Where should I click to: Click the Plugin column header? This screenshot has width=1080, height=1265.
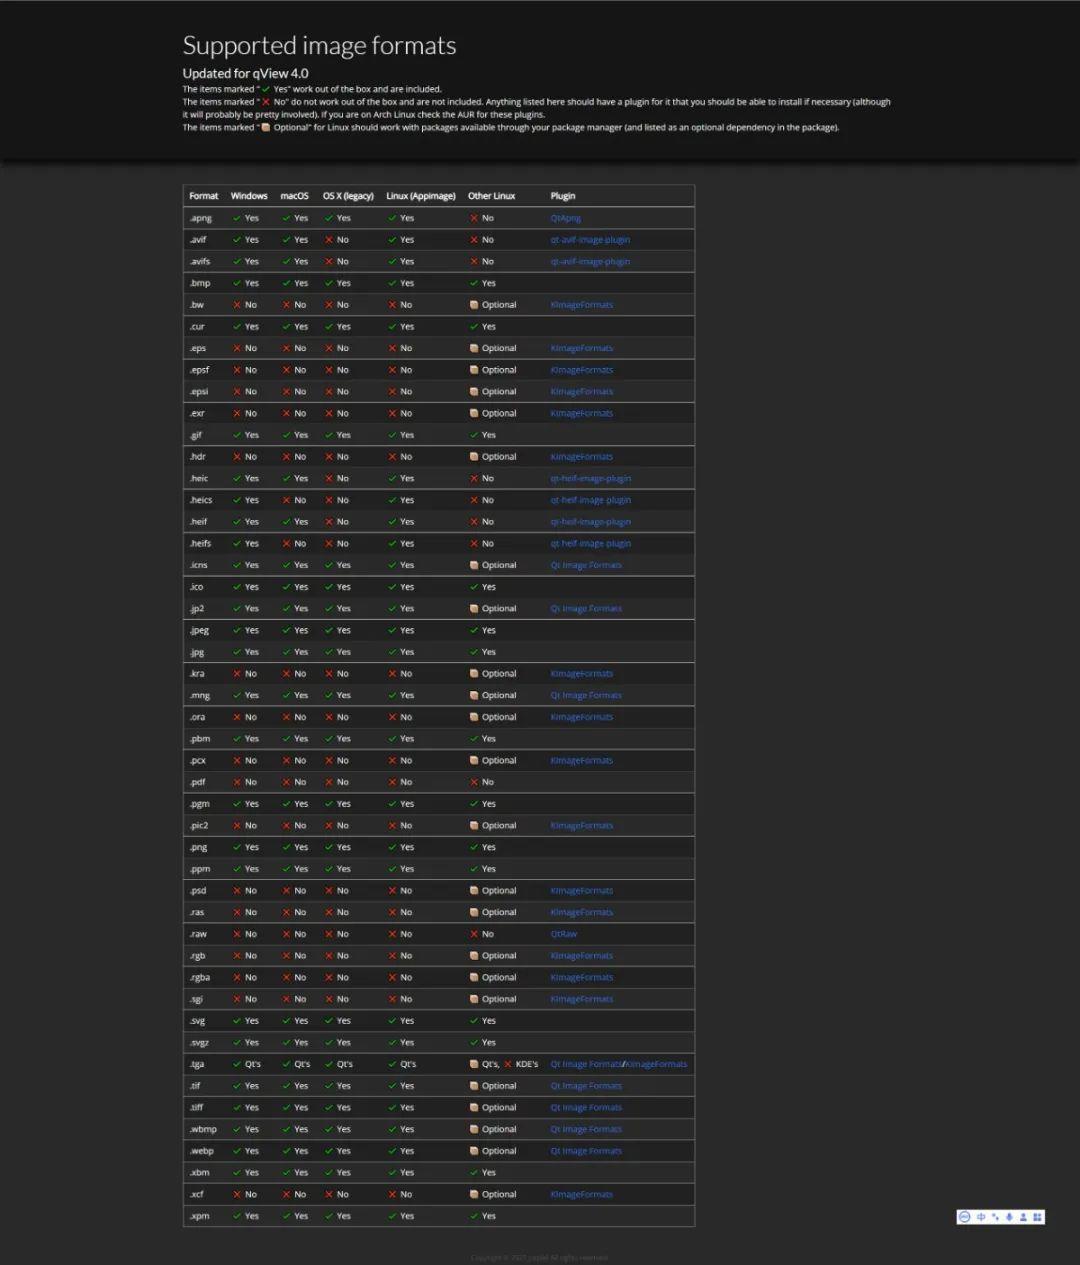click(563, 196)
